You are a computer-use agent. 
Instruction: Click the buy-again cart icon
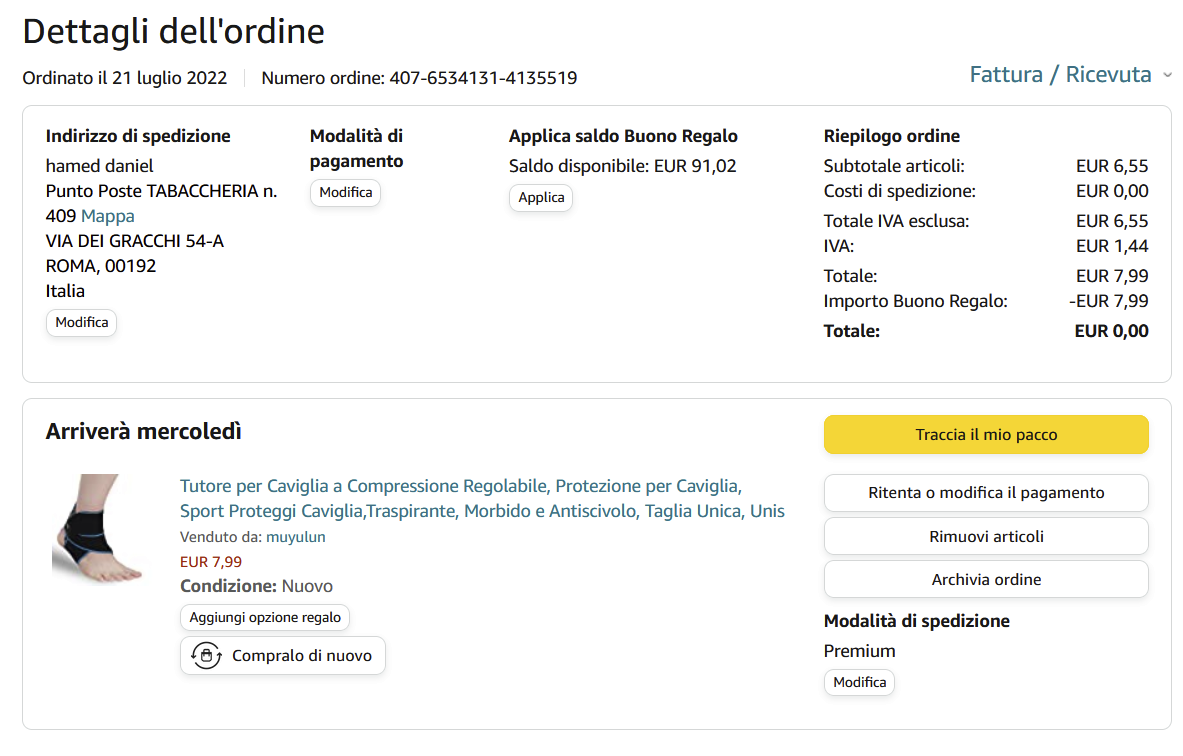(206, 656)
